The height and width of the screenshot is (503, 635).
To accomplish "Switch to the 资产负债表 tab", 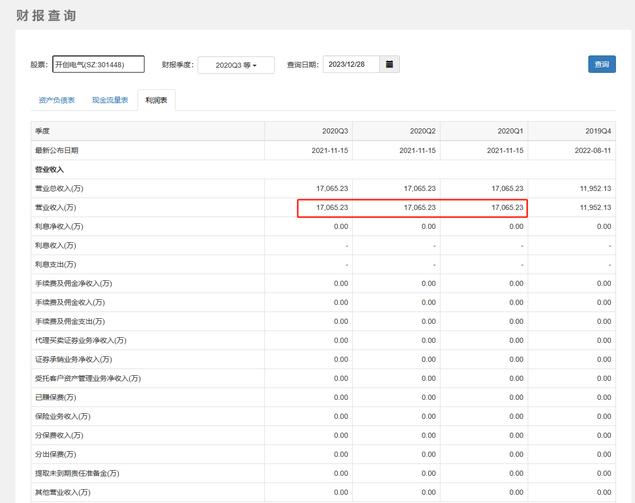I will (56, 100).
